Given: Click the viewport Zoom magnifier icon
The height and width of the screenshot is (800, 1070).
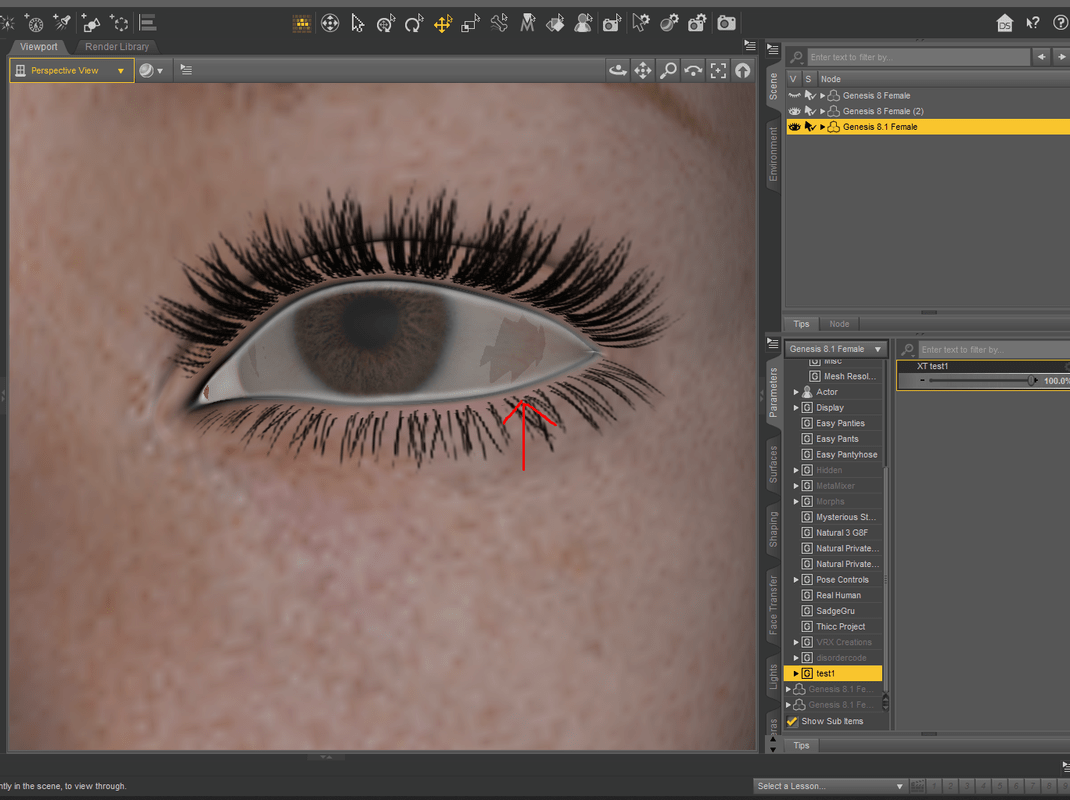Looking at the screenshot, I should tap(668, 70).
